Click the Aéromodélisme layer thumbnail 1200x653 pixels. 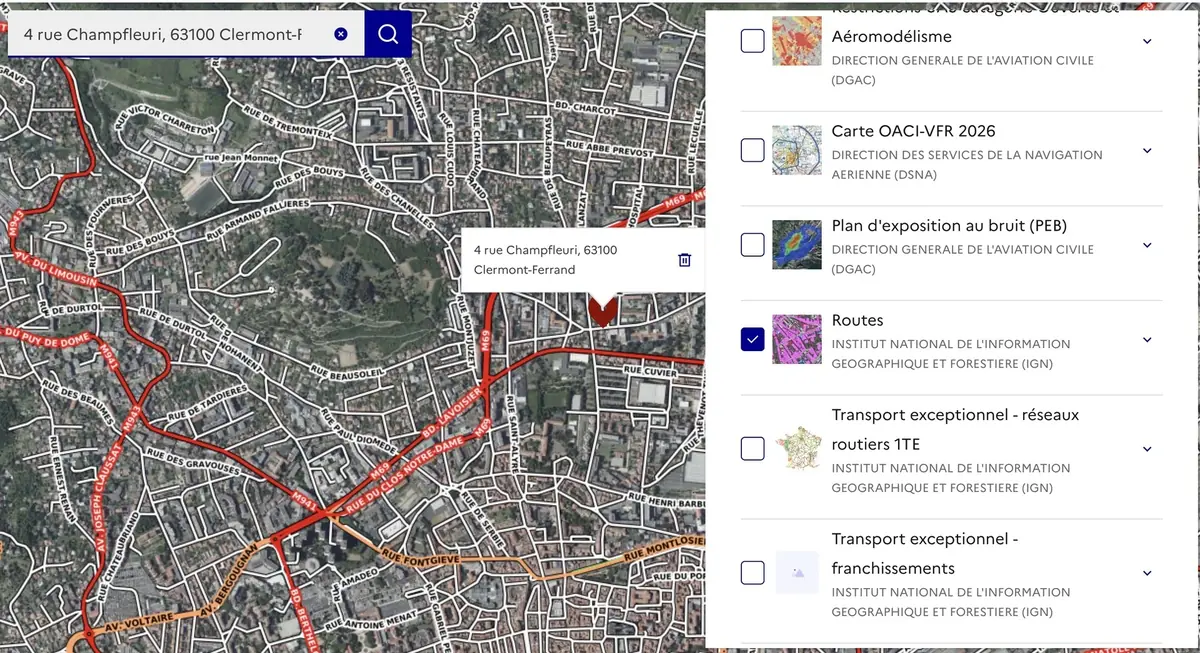tap(797, 41)
